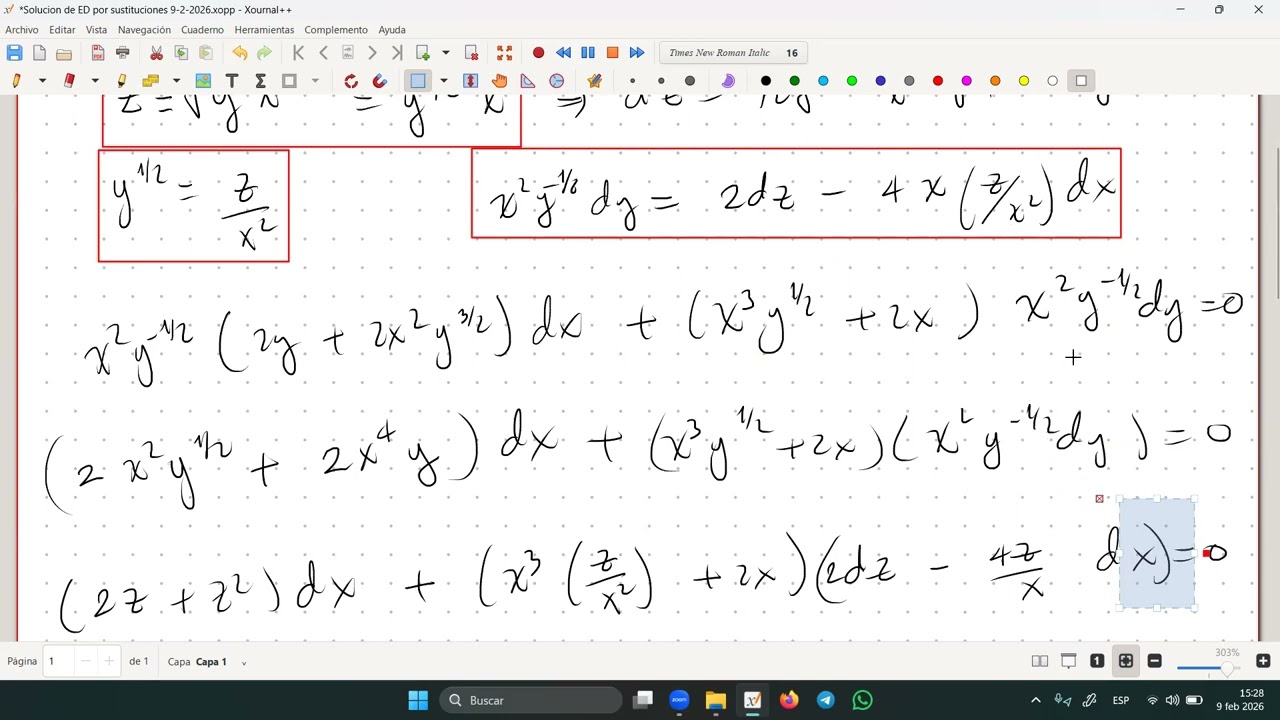Select the Hand scroll tool
The width and height of the screenshot is (1280, 720).
(499, 81)
